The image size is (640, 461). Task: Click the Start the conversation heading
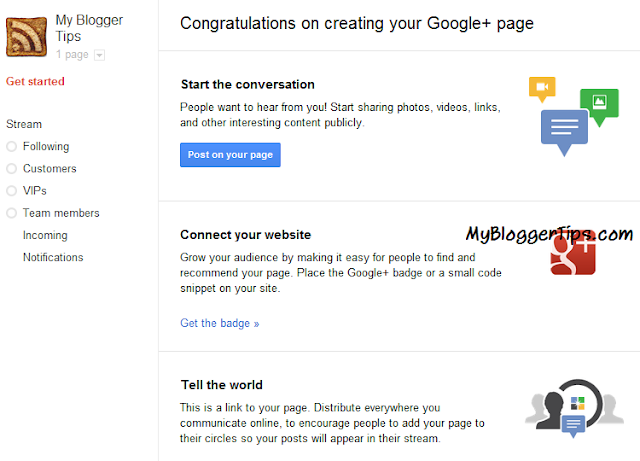(x=248, y=85)
